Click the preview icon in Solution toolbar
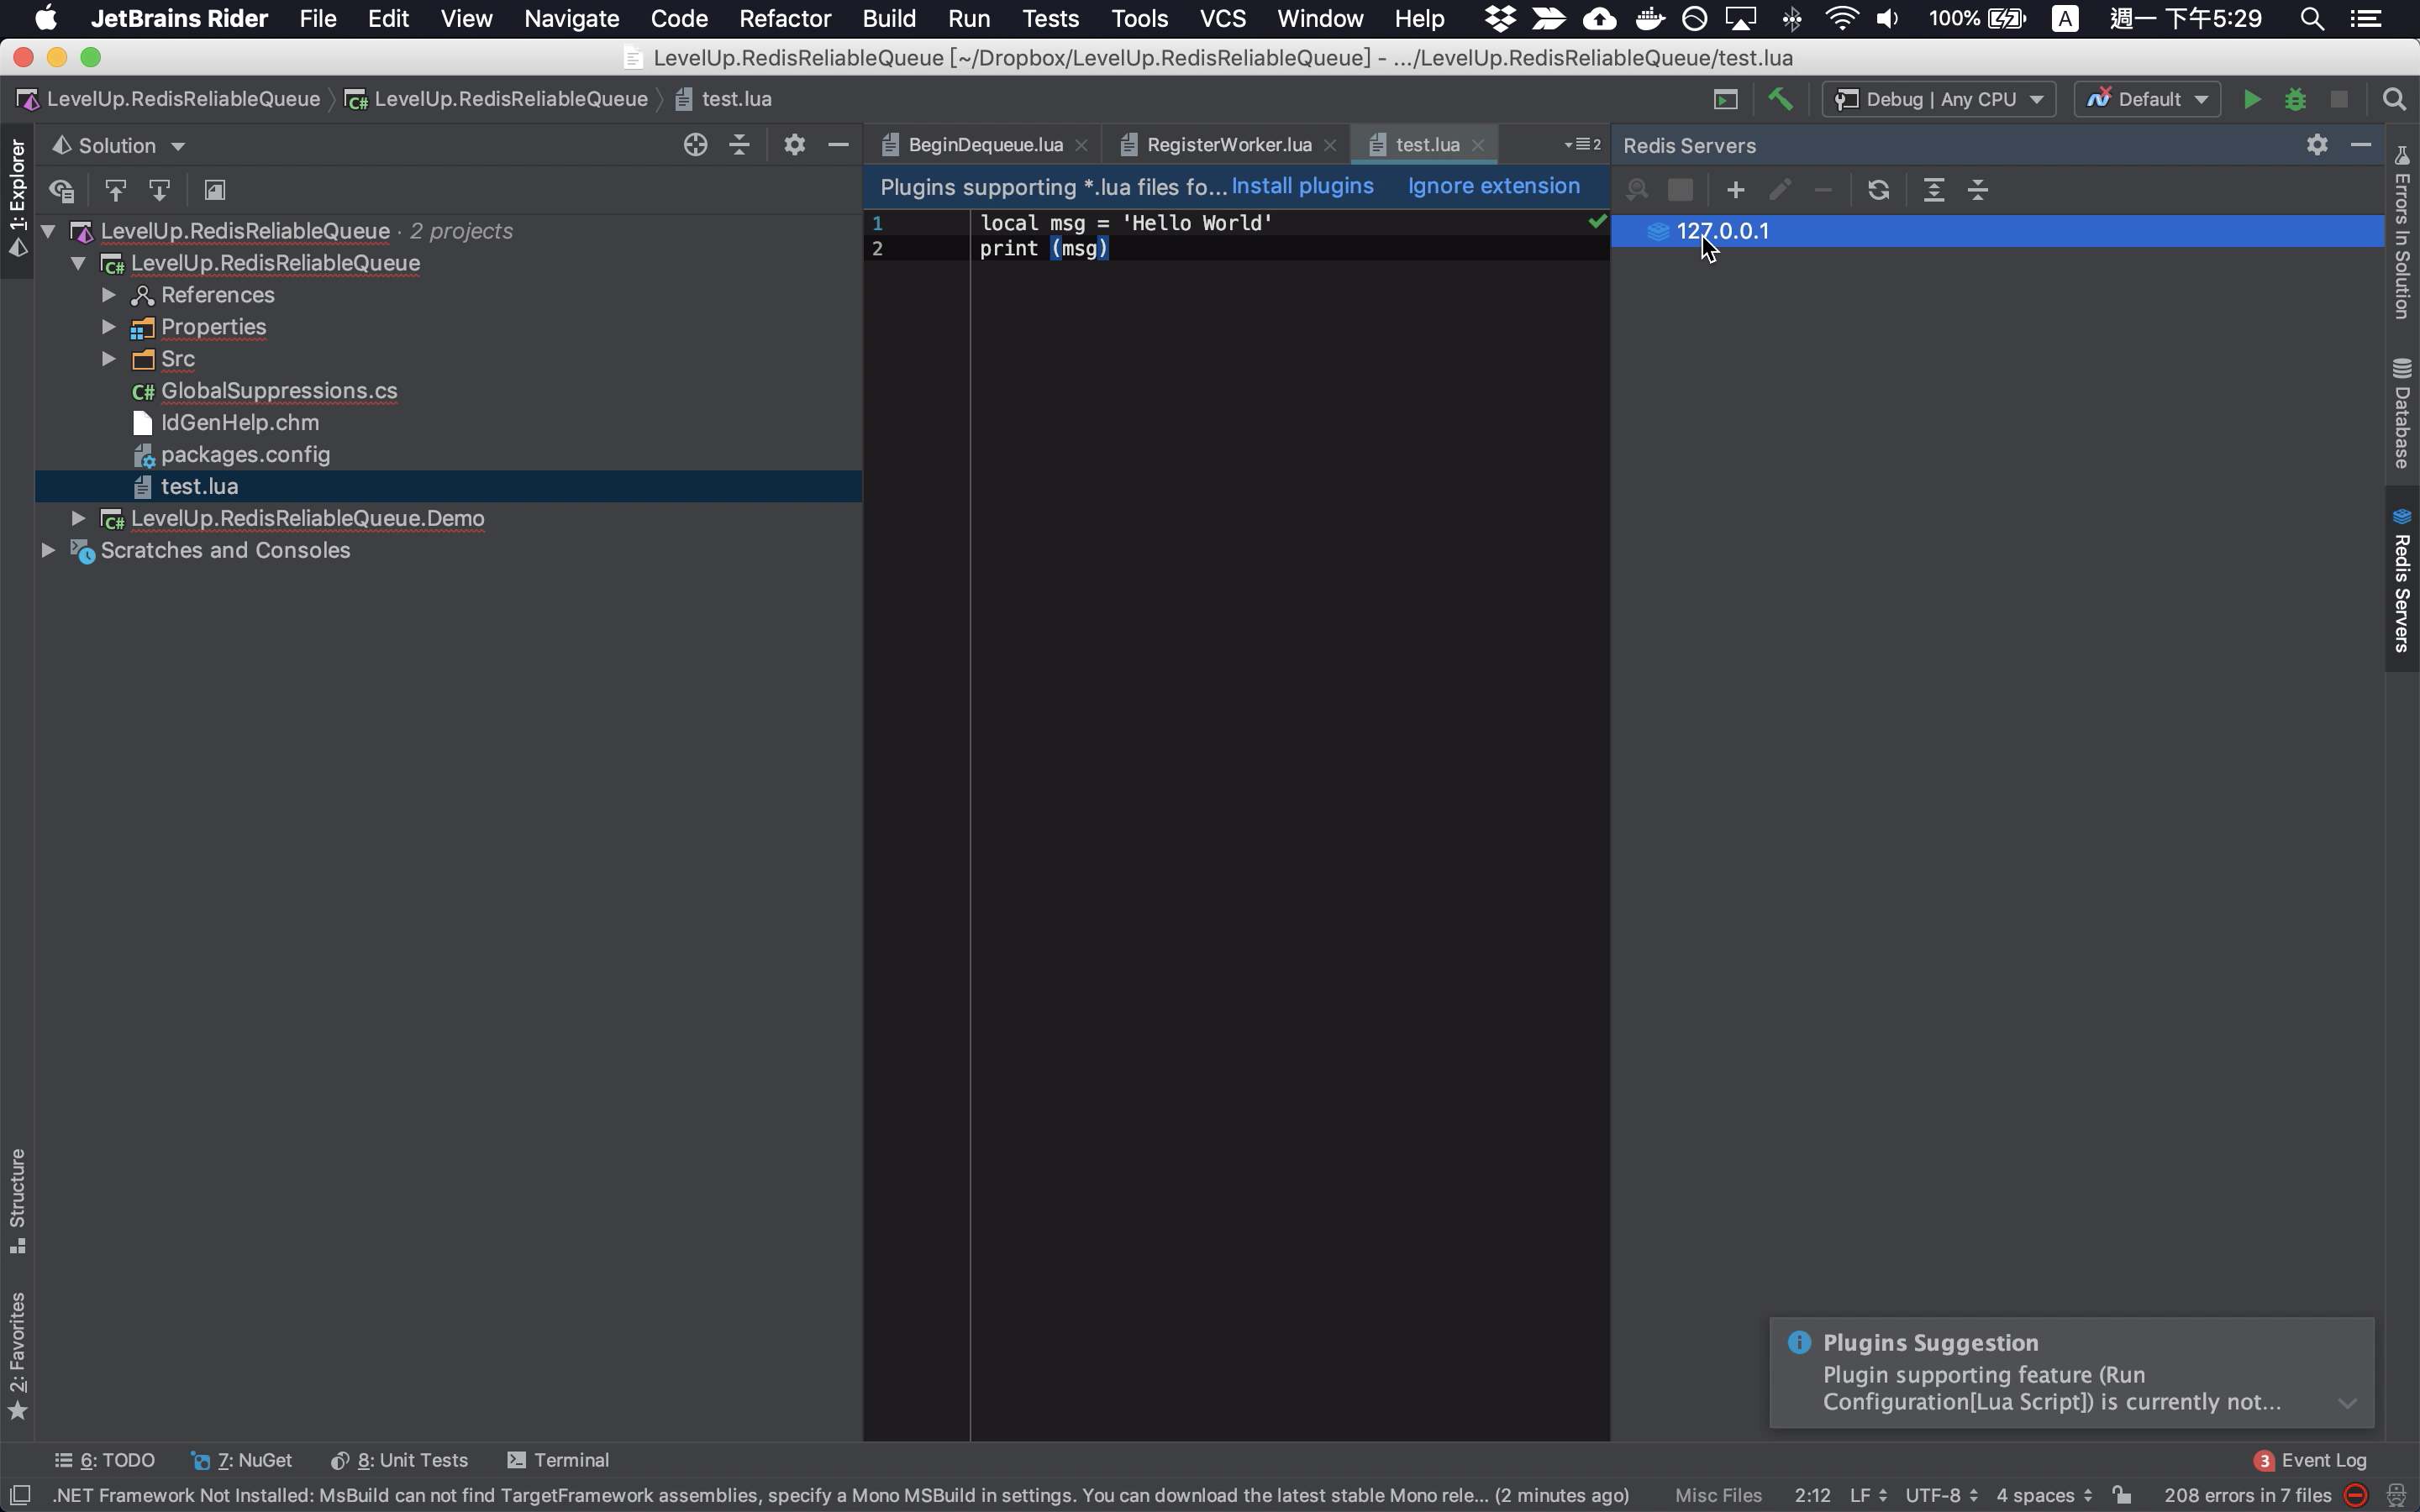This screenshot has width=2420, height=1512. click(x=214, y=190)
